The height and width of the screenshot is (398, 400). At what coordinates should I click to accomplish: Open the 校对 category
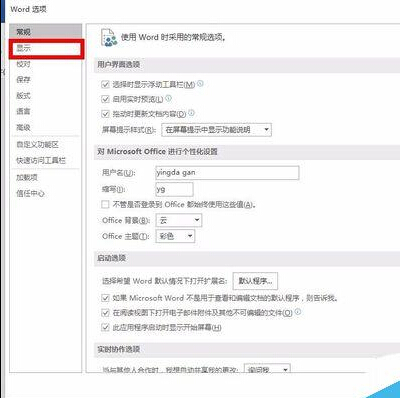click(45, 64)
